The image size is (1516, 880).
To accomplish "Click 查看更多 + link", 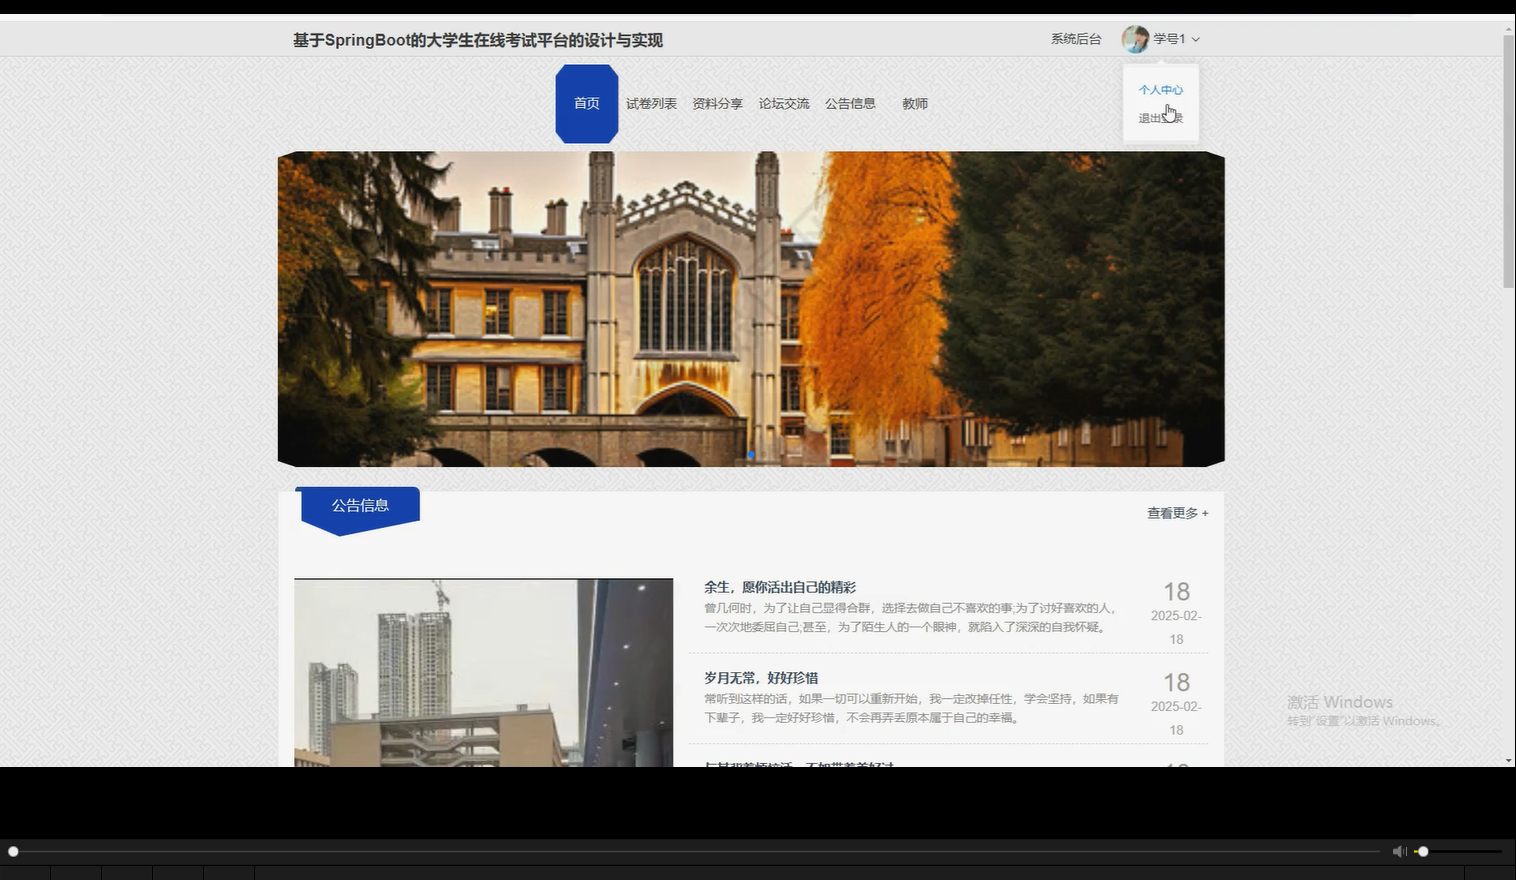I will [1177, 513].
